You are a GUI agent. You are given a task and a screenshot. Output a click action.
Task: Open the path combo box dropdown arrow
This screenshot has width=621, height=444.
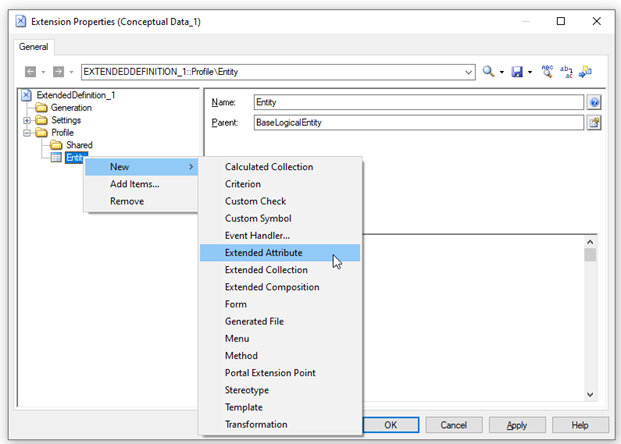click(x=469, y=72)
